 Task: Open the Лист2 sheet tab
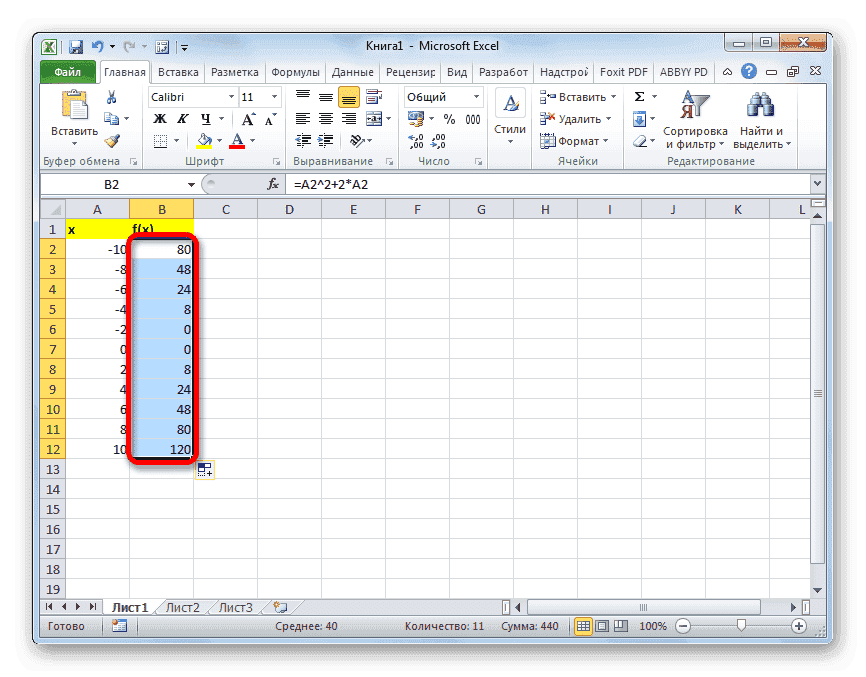pyautogui.click(x=182, y=606)
